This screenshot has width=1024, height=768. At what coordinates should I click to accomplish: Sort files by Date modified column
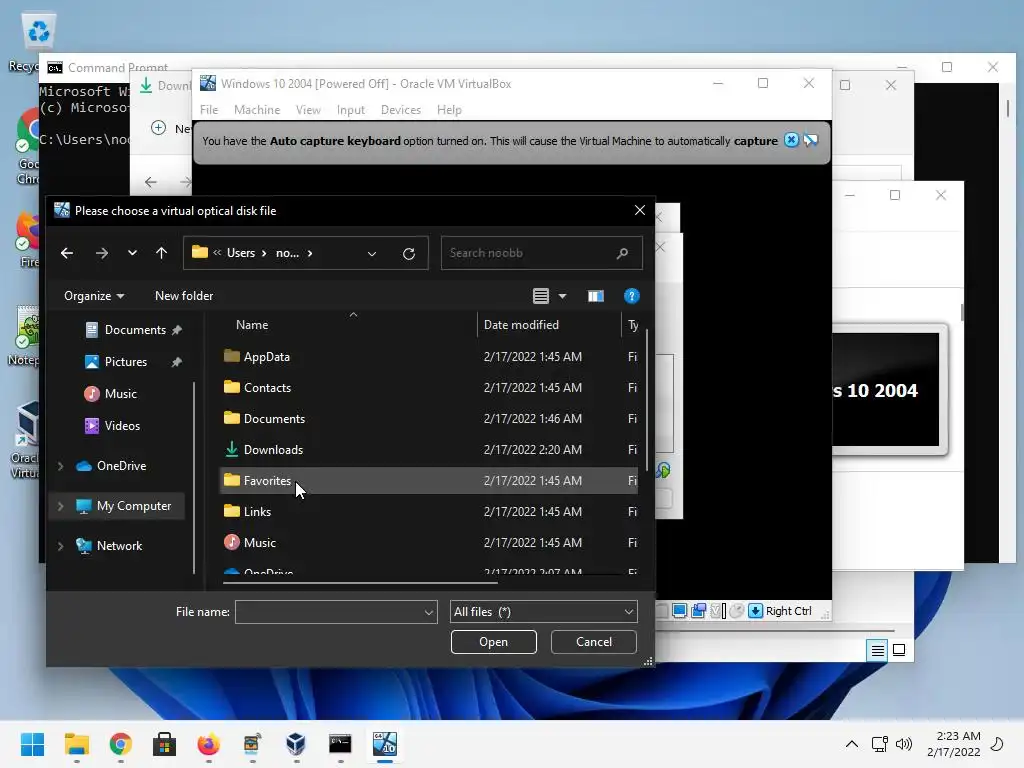(521, 325)
